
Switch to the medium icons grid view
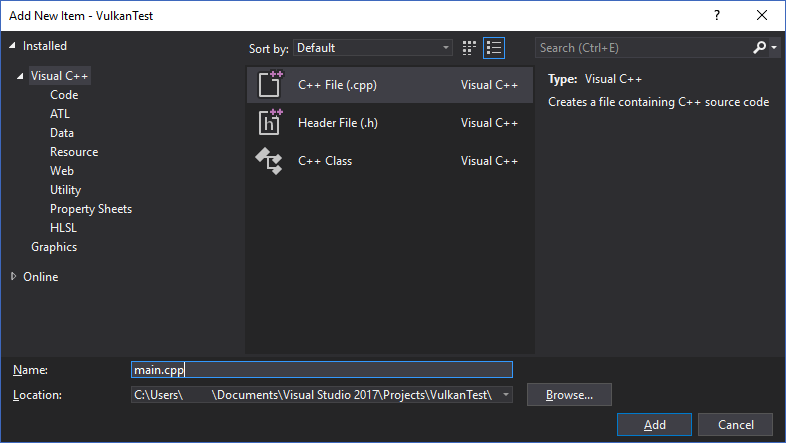pos(470,48)
